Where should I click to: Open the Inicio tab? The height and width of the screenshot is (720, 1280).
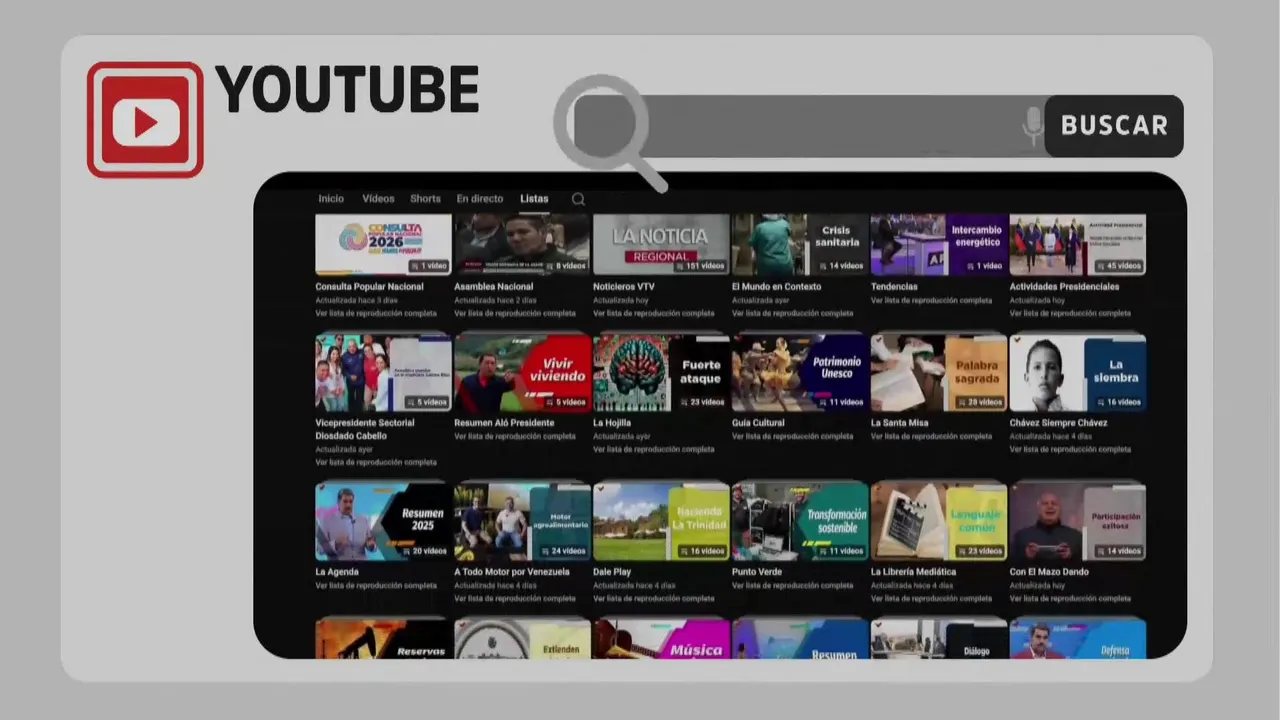(x=331, y=199)
